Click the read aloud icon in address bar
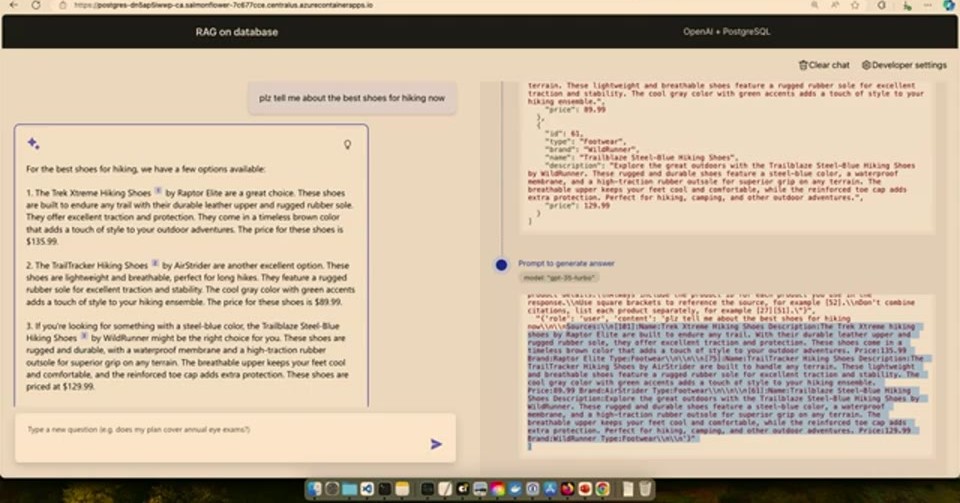 (x=835, y=5)
